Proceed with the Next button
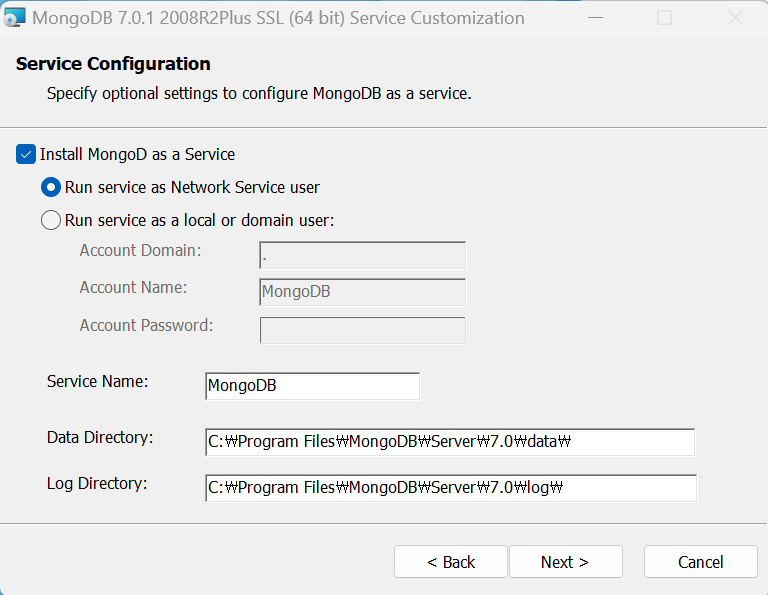Viewport: 768px width, 595px height. click(566, 562)
